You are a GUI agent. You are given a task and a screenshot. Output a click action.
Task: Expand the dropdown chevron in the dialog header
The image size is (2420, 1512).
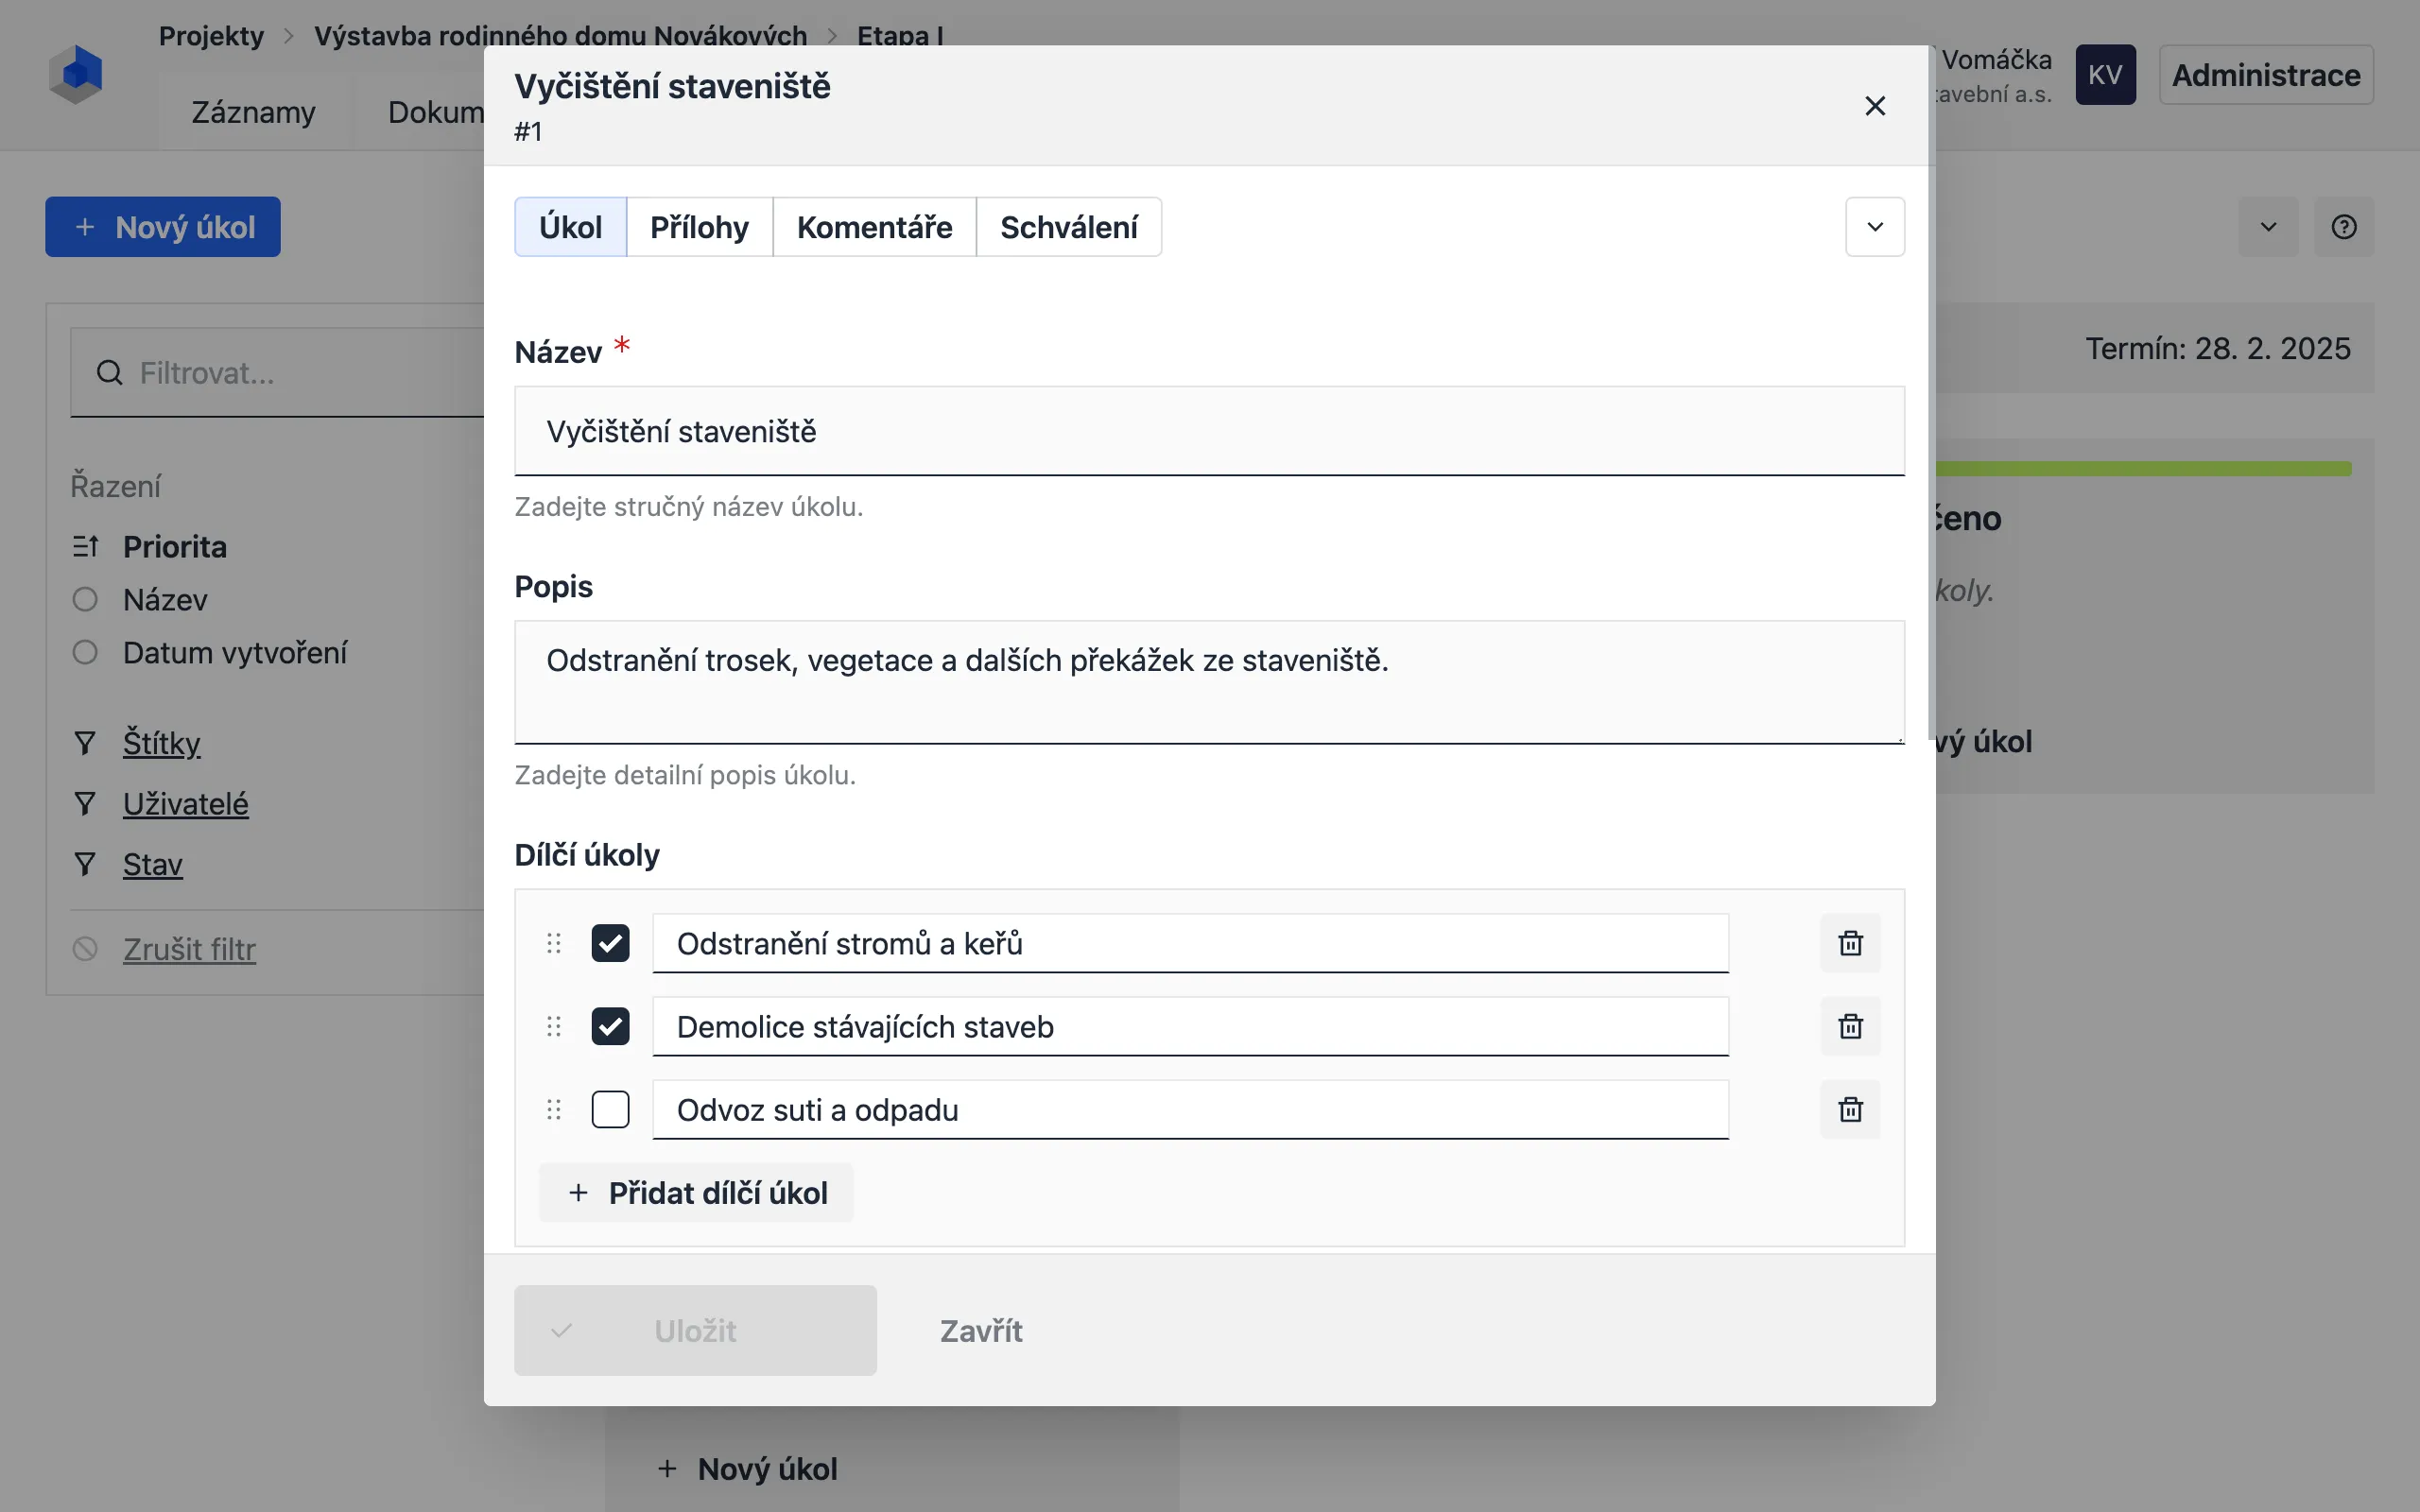(x=1875, y=227)
